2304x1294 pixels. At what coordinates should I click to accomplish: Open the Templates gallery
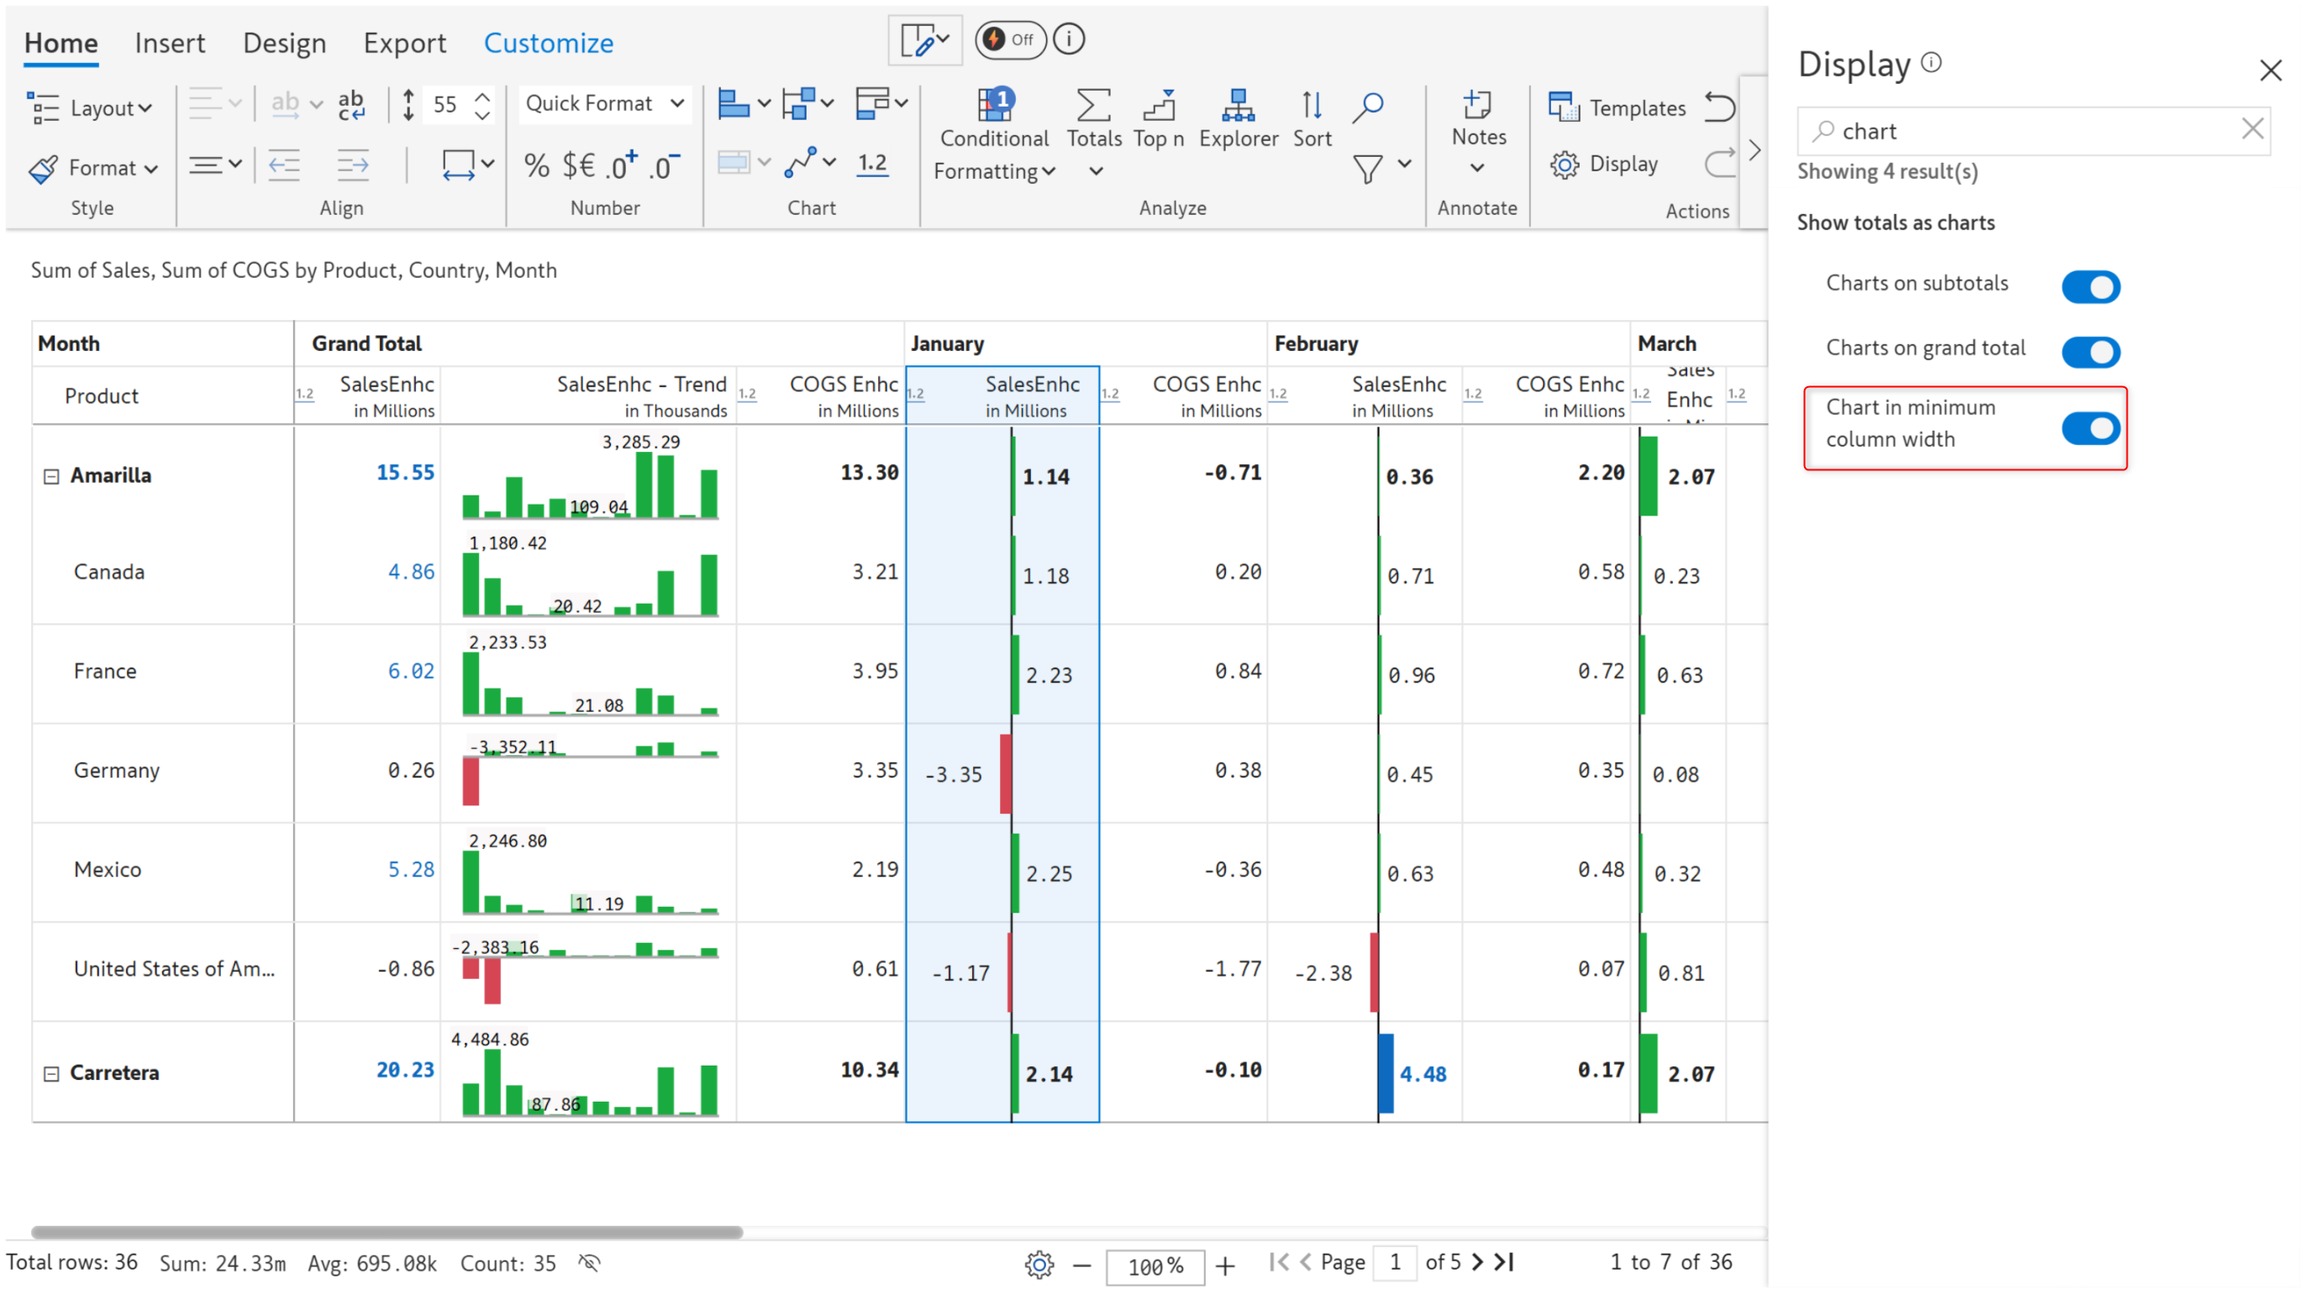point(1617,107)
